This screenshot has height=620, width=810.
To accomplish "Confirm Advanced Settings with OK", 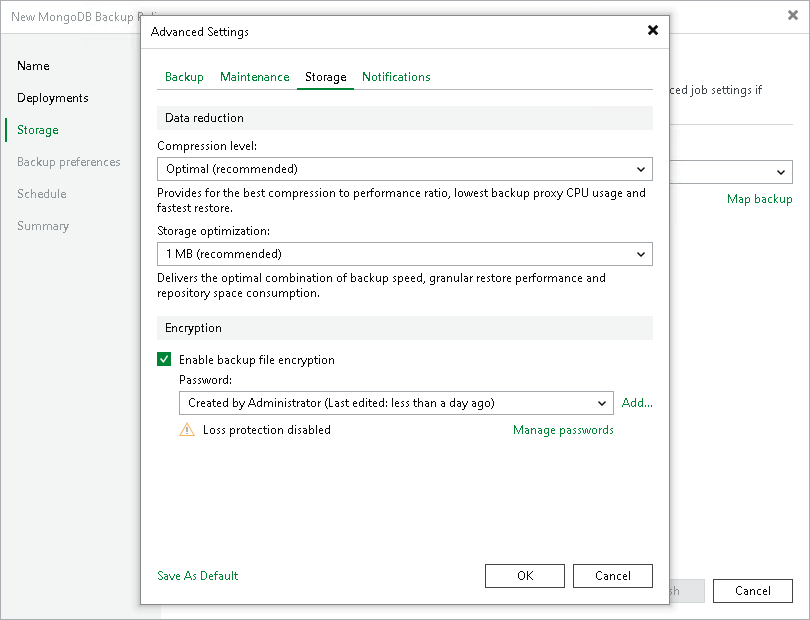I will [x=525, y=576].
